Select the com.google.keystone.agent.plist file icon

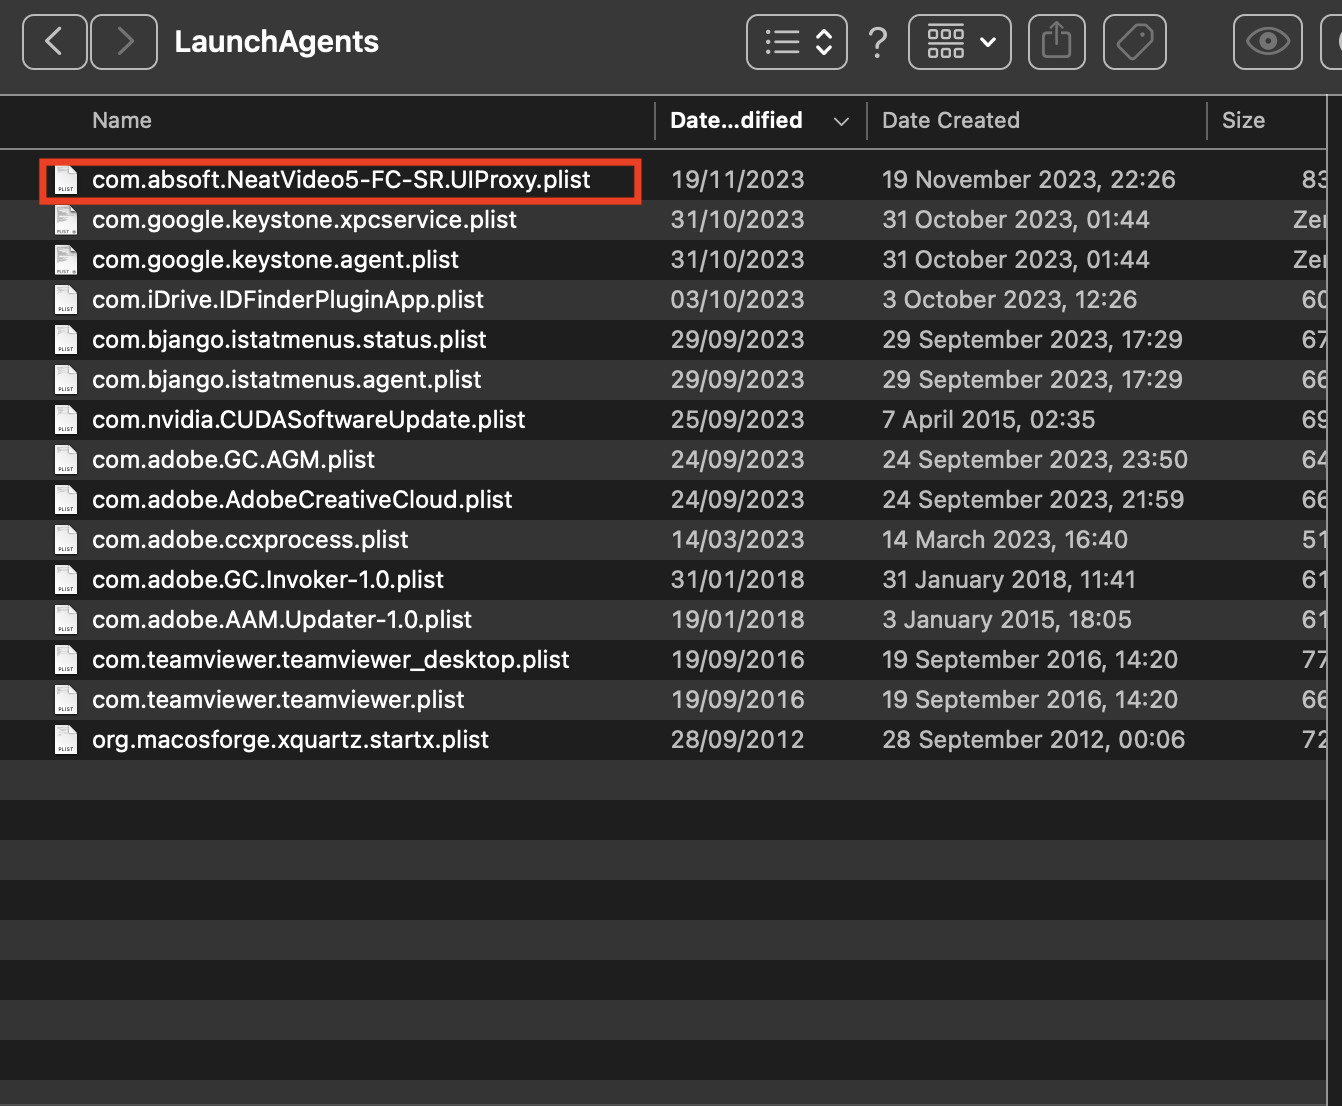click(66, 260)
